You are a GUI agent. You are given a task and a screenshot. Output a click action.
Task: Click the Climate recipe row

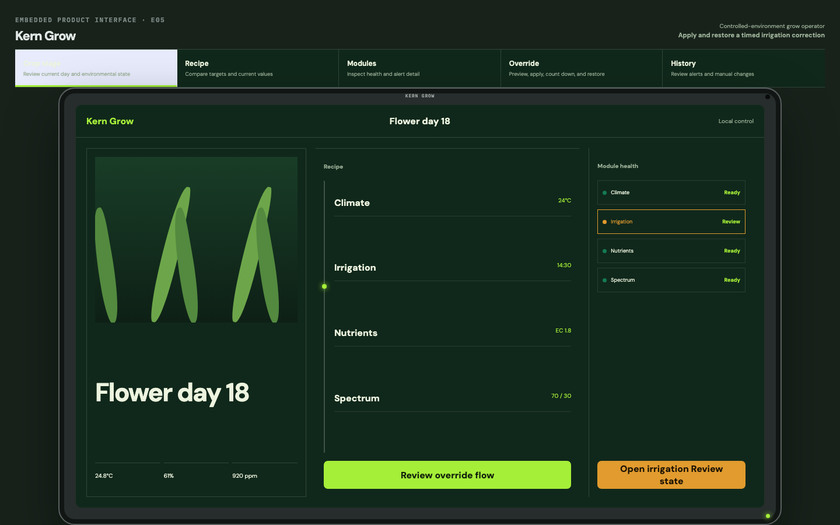point(453,203)
